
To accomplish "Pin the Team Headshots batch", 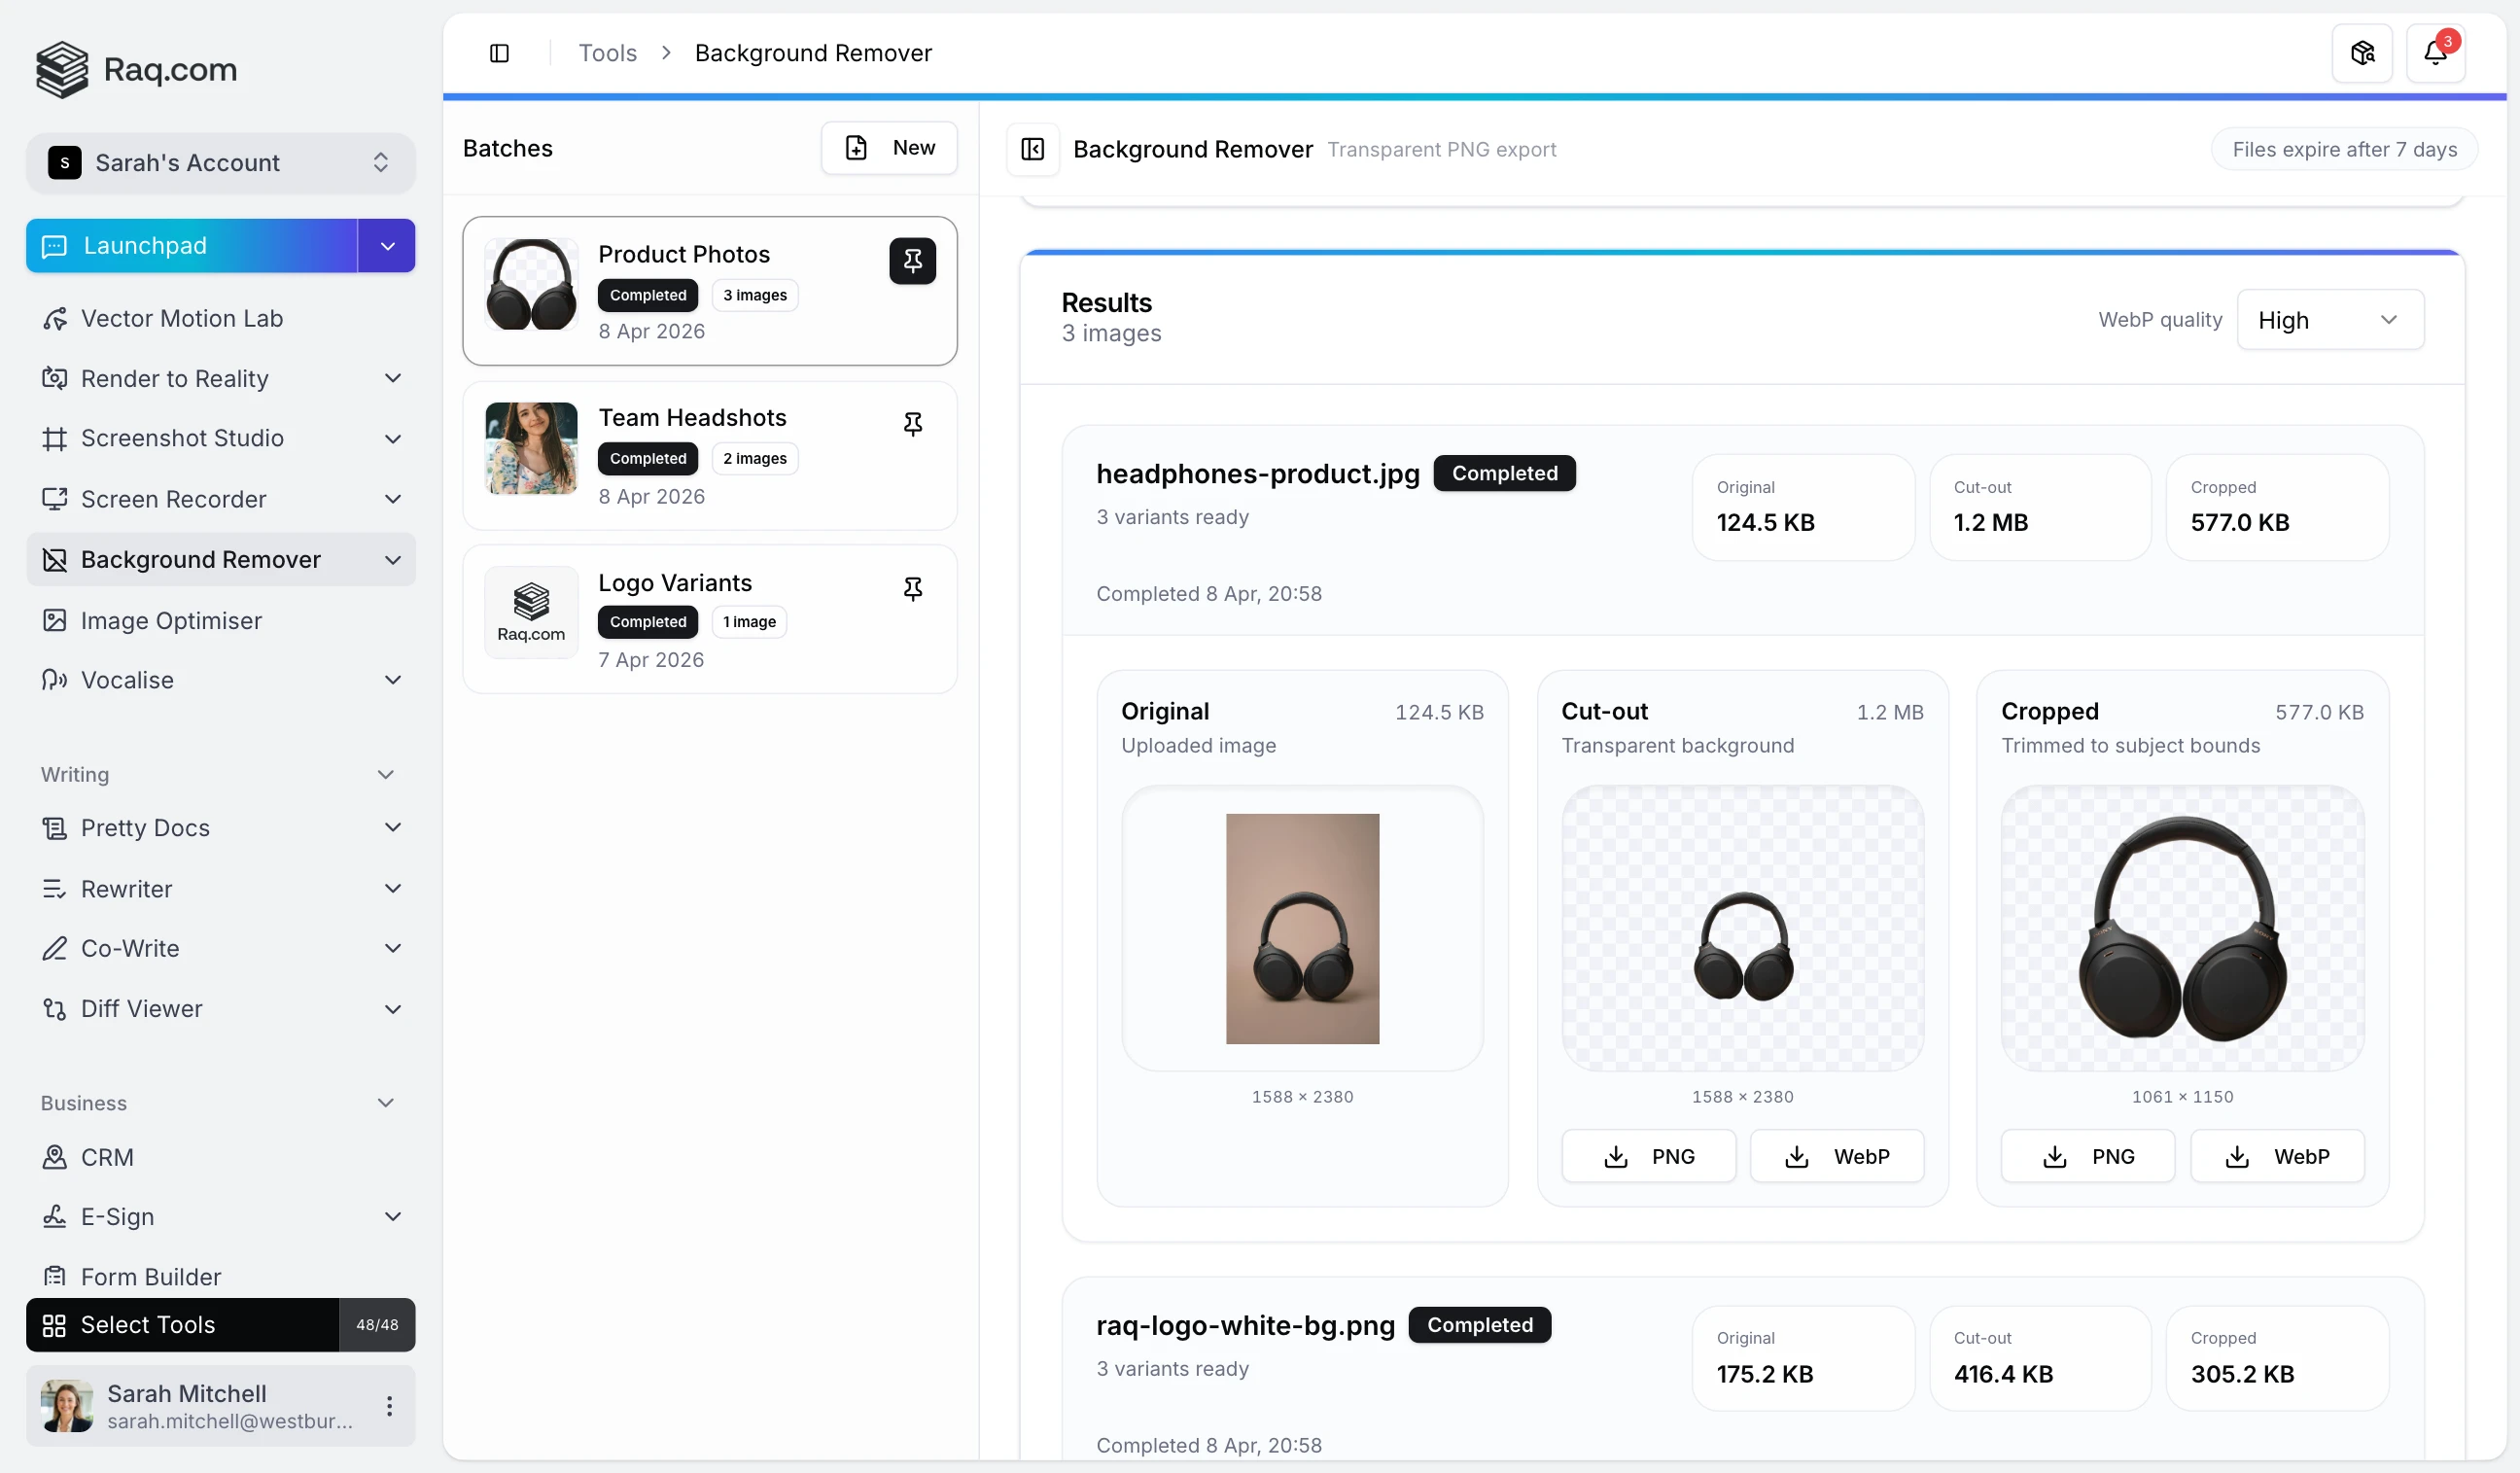I will click(912, 424).
